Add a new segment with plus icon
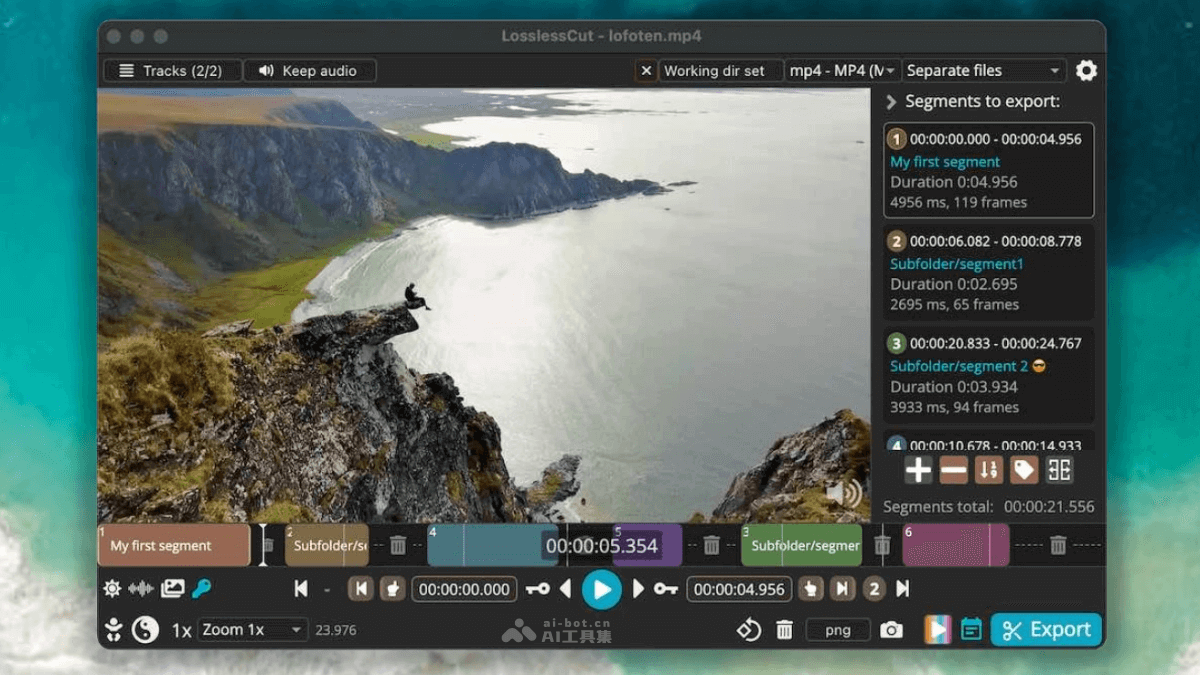The image size is (1200, 675). pyautogui.click(x=918, y=470)
